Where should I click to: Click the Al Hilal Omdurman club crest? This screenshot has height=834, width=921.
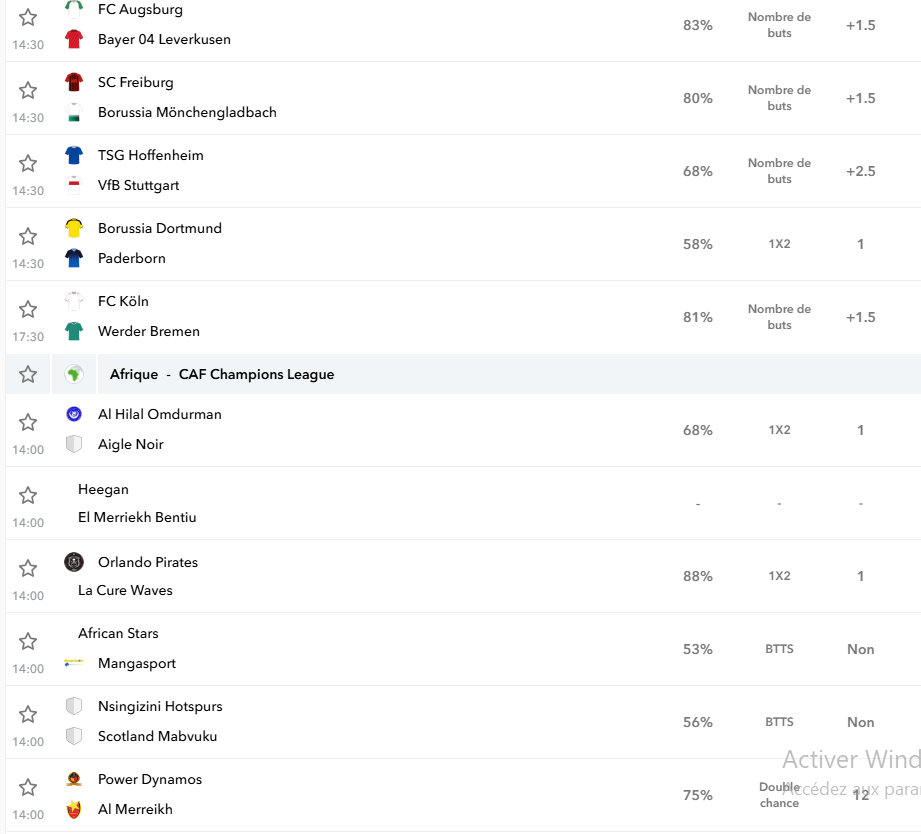(x=74, y=414)
